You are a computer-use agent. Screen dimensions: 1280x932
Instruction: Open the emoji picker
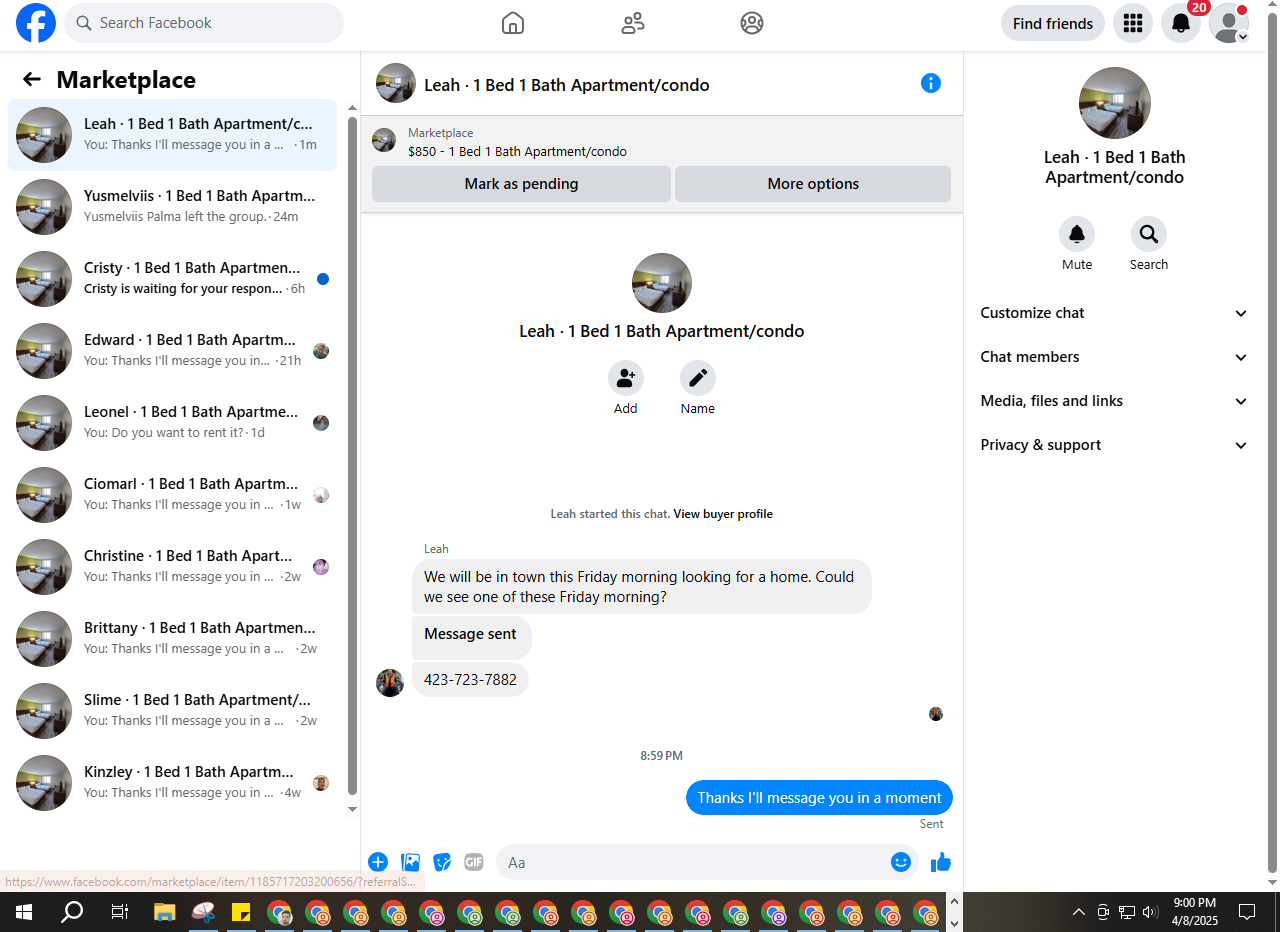(x=901, y=862)
